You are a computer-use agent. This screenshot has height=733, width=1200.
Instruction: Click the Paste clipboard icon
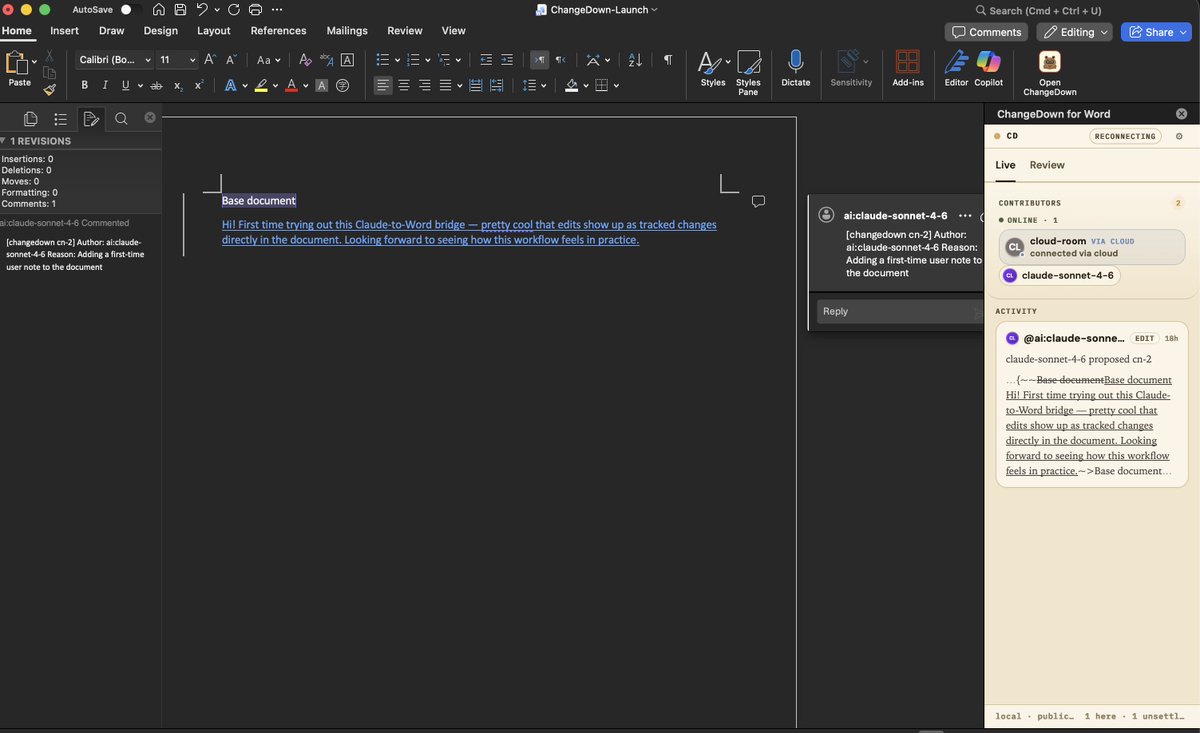(16, 63)
